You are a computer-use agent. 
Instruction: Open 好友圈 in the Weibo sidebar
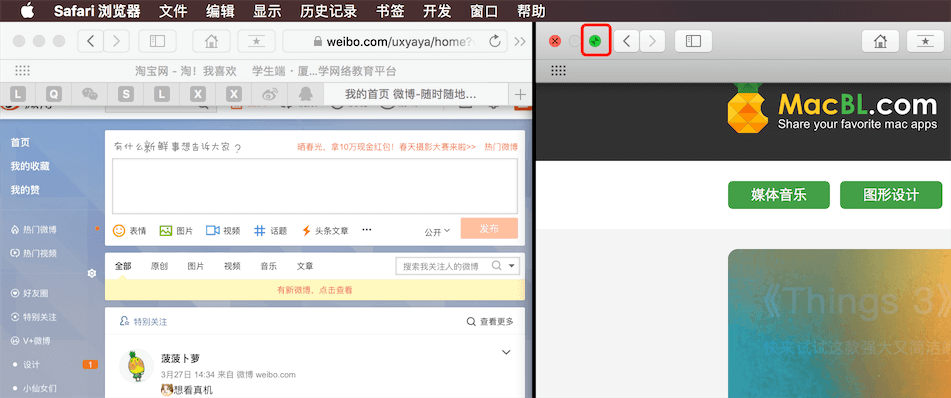[30, 293]
